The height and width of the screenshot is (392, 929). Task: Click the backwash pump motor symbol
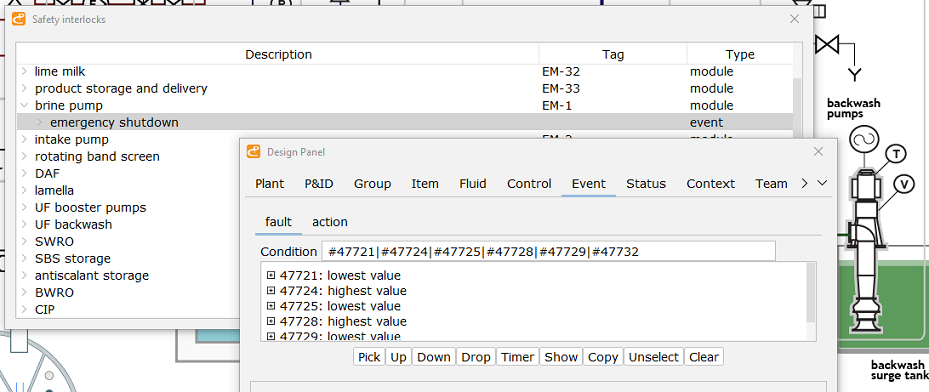[x=863, y=140]
